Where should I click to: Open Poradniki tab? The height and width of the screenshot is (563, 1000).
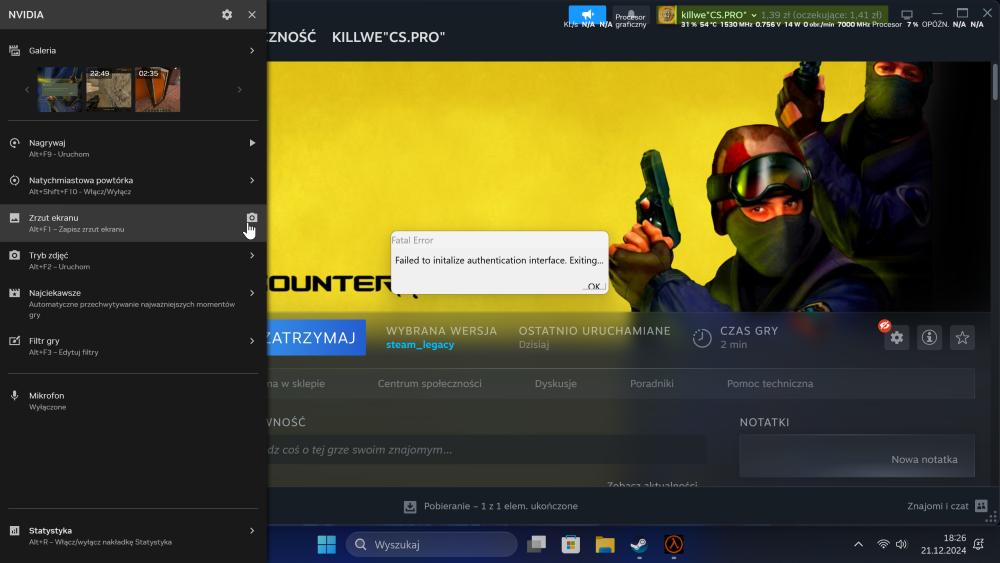tap(651, 383)
